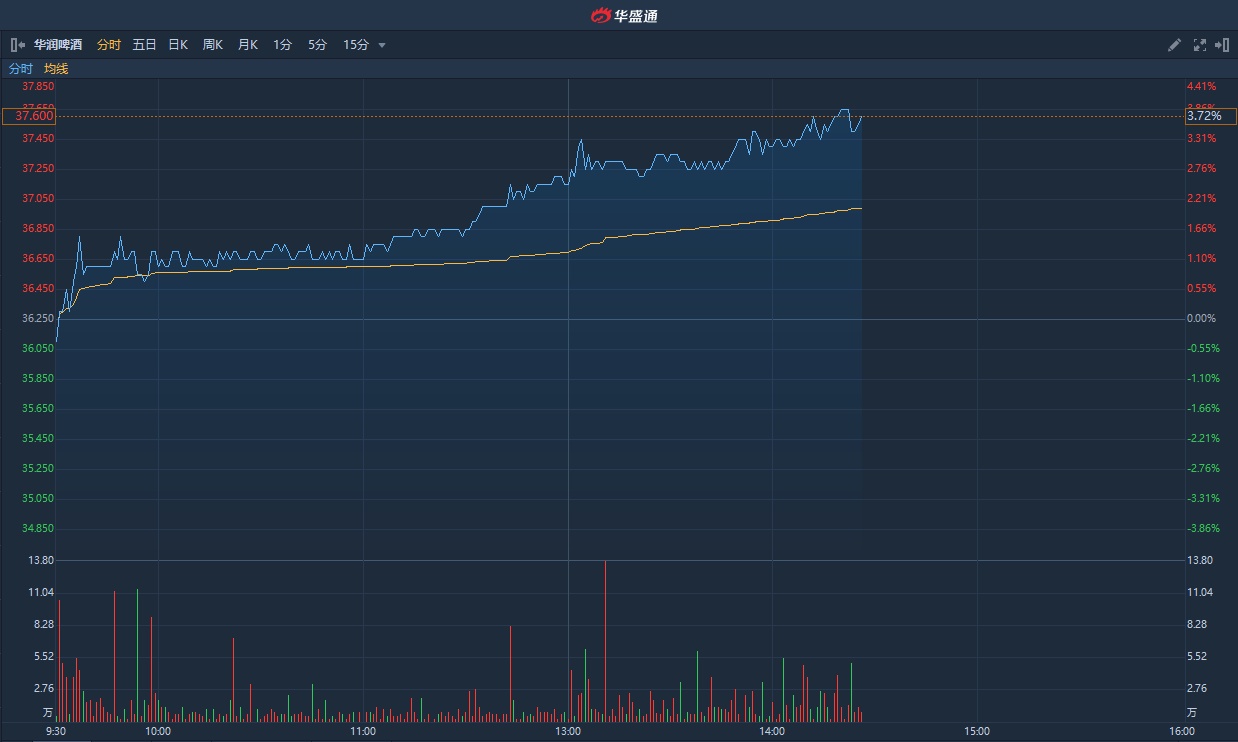Click the 华润啤酒 stock name label
This screenshot has height=742, width=1238.
59,45
